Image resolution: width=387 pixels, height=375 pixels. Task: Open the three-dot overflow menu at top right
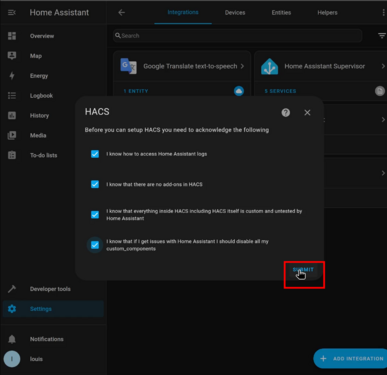383,13
